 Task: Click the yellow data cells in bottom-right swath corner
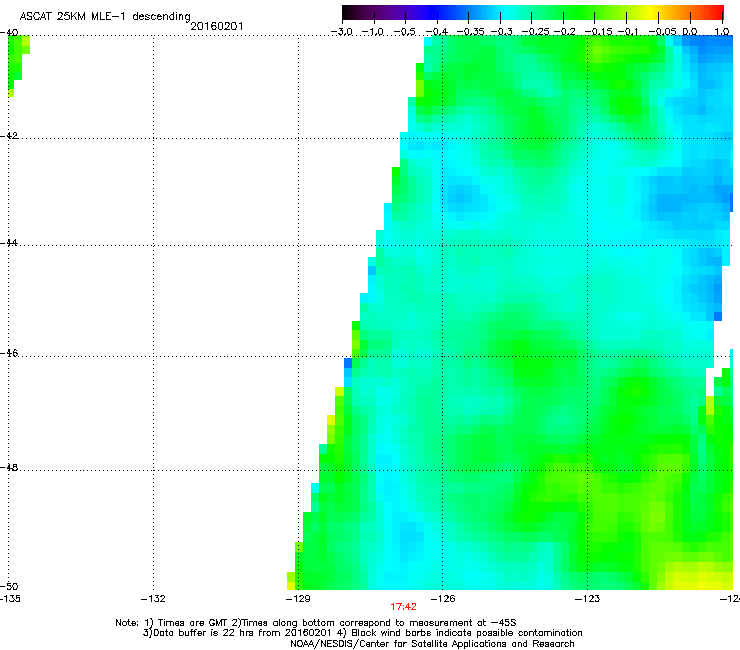coord(701,576)
